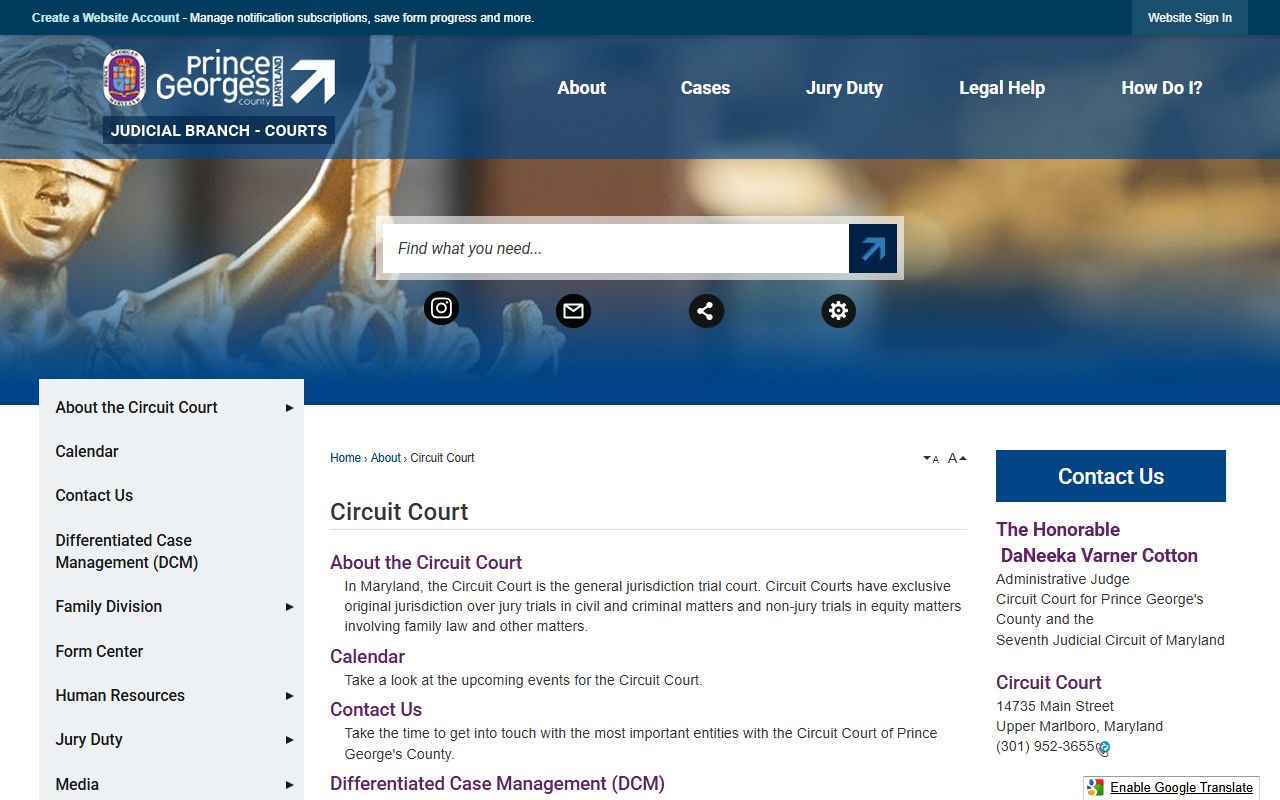Click the search arrow button
Image resolution: width=1280 pixels, height=800 pixels.
click(873, 249)
